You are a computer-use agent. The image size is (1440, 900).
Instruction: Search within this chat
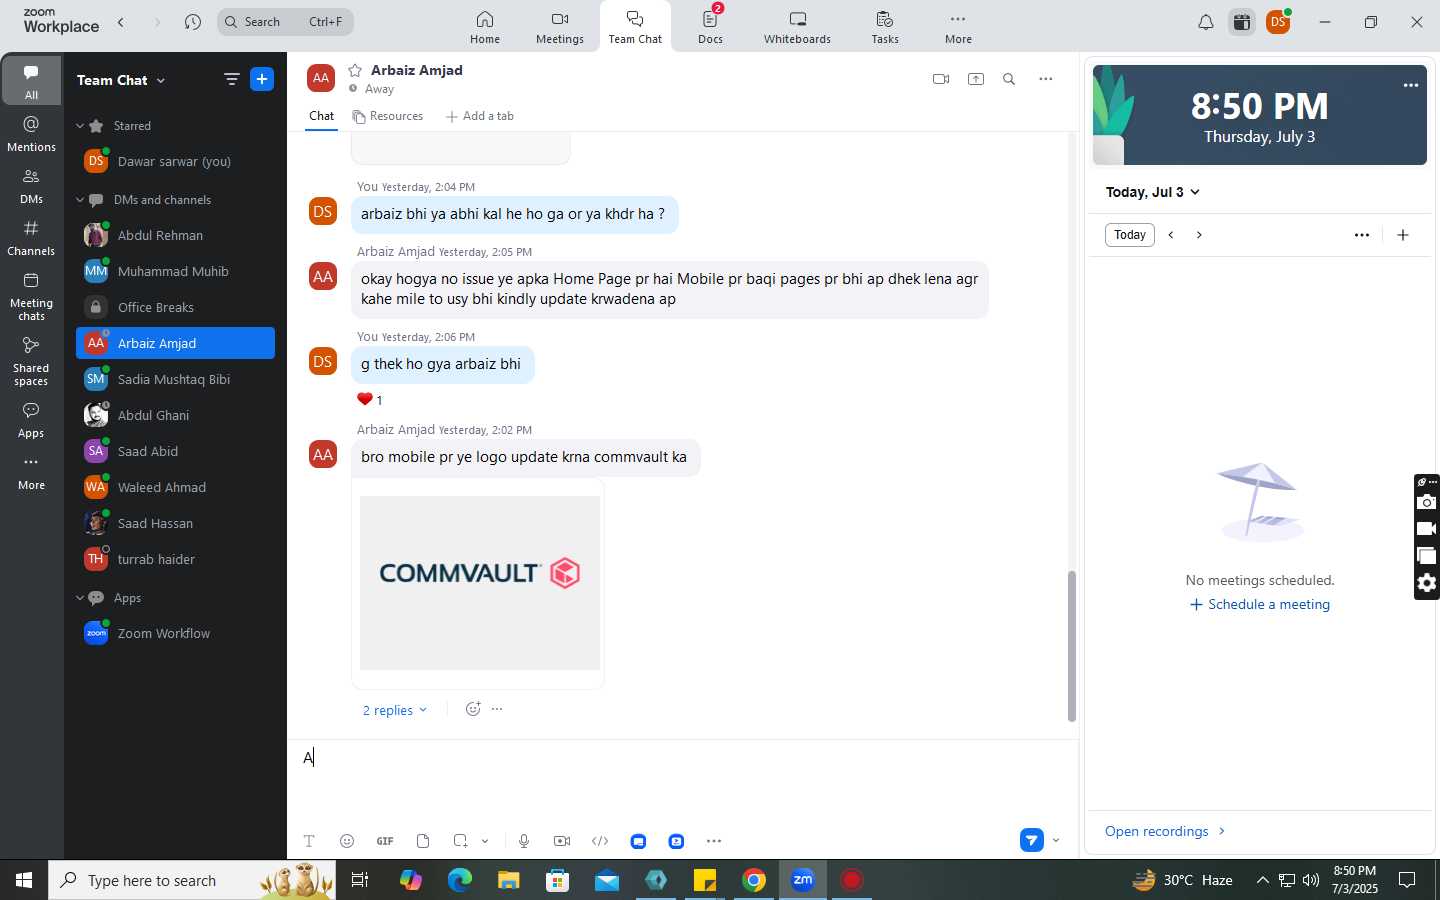(1009, 79)
